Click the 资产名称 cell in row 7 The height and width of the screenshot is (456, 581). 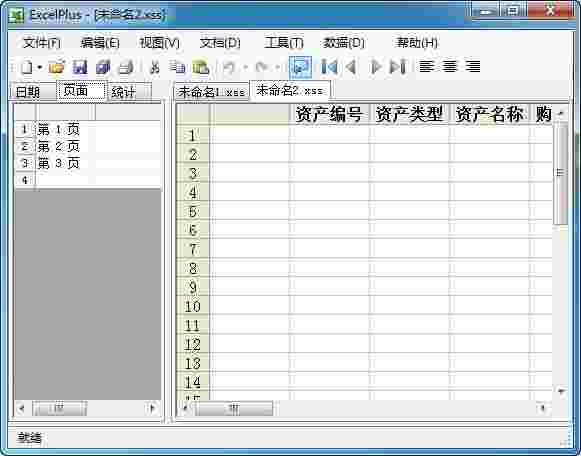[x=489, y=249]
